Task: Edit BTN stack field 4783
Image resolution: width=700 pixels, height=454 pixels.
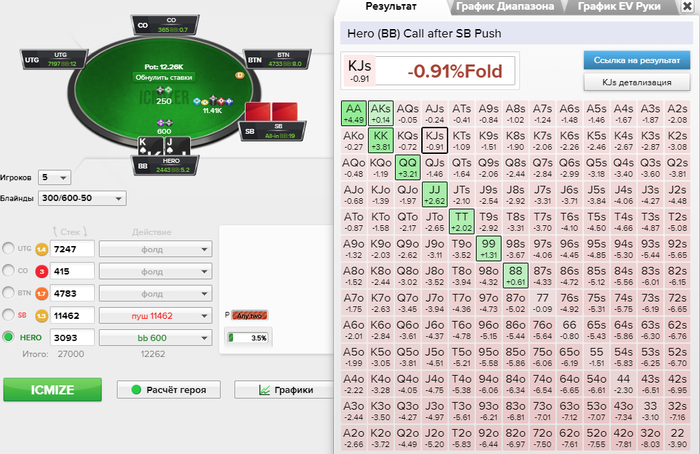Action: coord(72,294)
